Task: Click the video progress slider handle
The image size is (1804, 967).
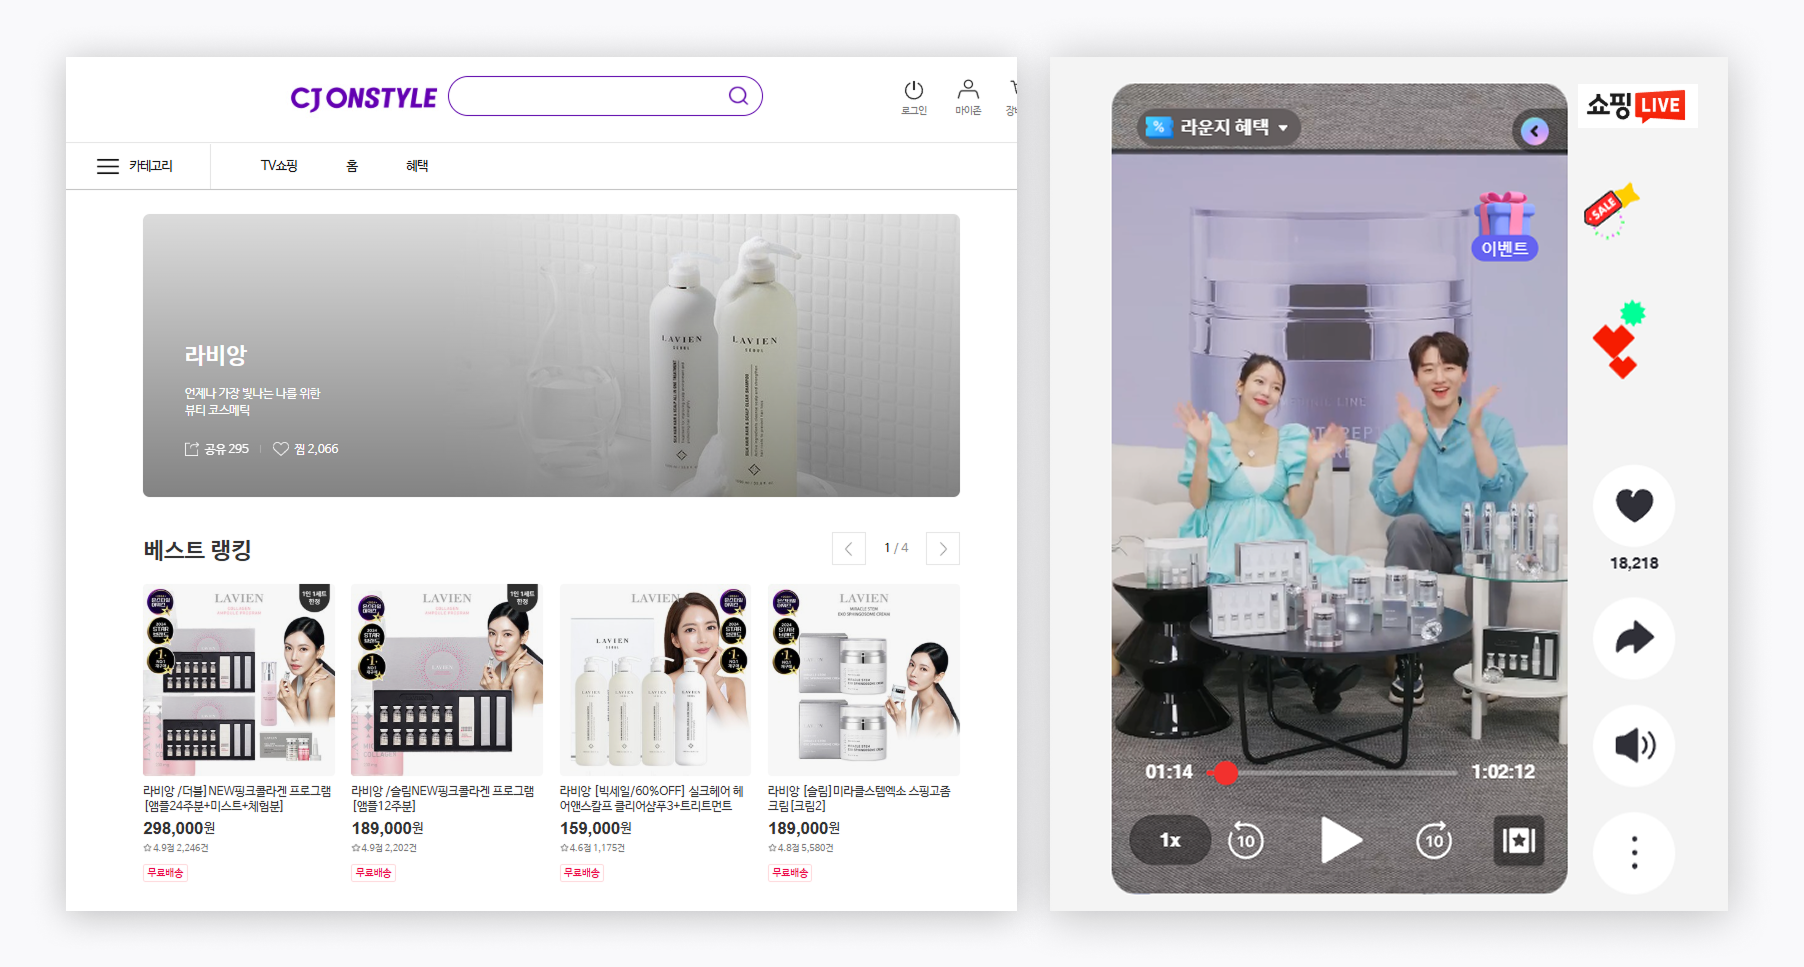Action: tap(1225, 772)
